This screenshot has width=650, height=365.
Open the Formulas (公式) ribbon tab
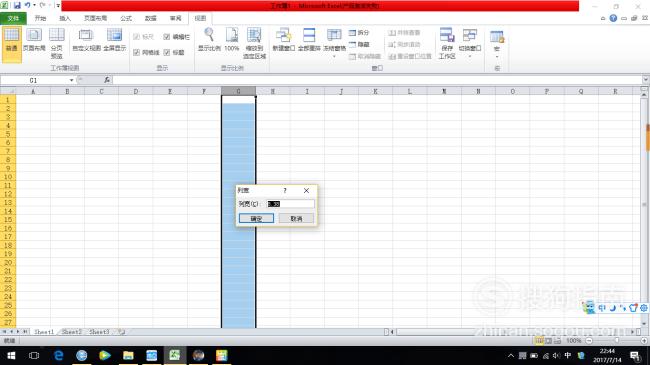126,18
